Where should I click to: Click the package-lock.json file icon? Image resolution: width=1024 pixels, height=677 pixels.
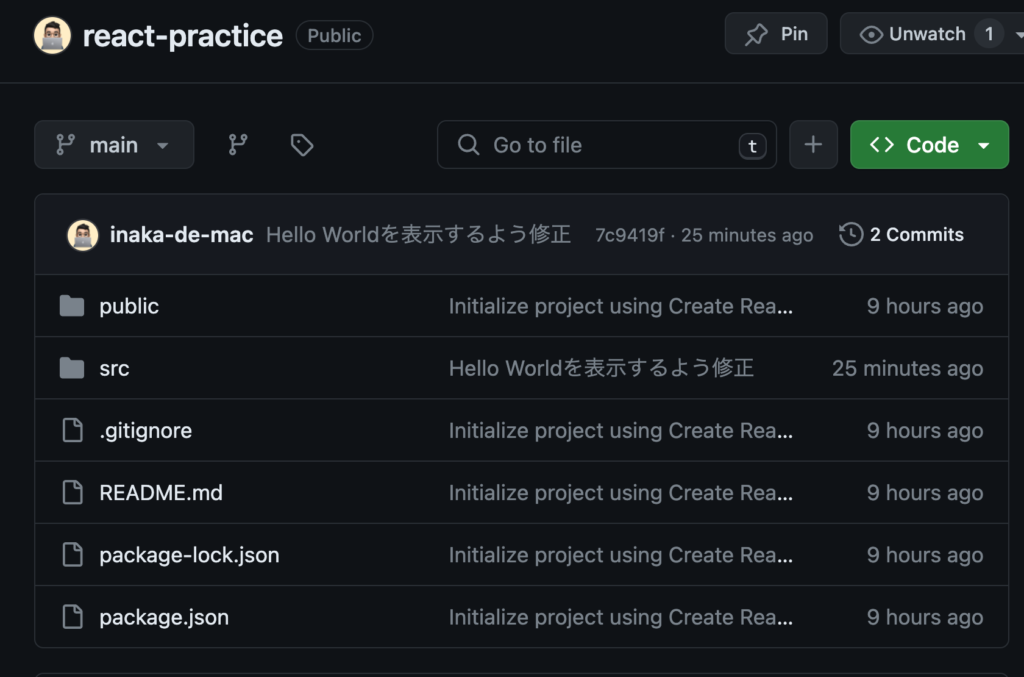72,554
